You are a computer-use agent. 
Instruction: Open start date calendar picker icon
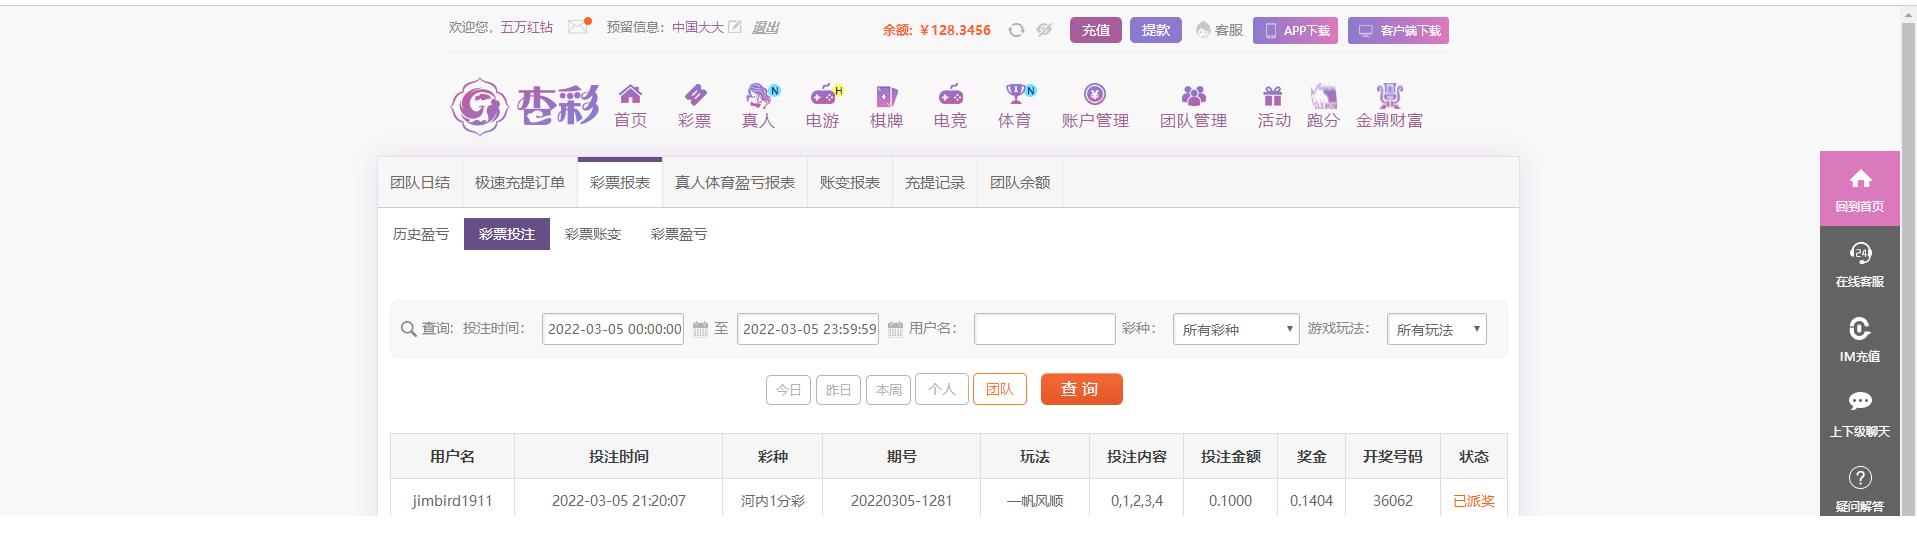700,329
